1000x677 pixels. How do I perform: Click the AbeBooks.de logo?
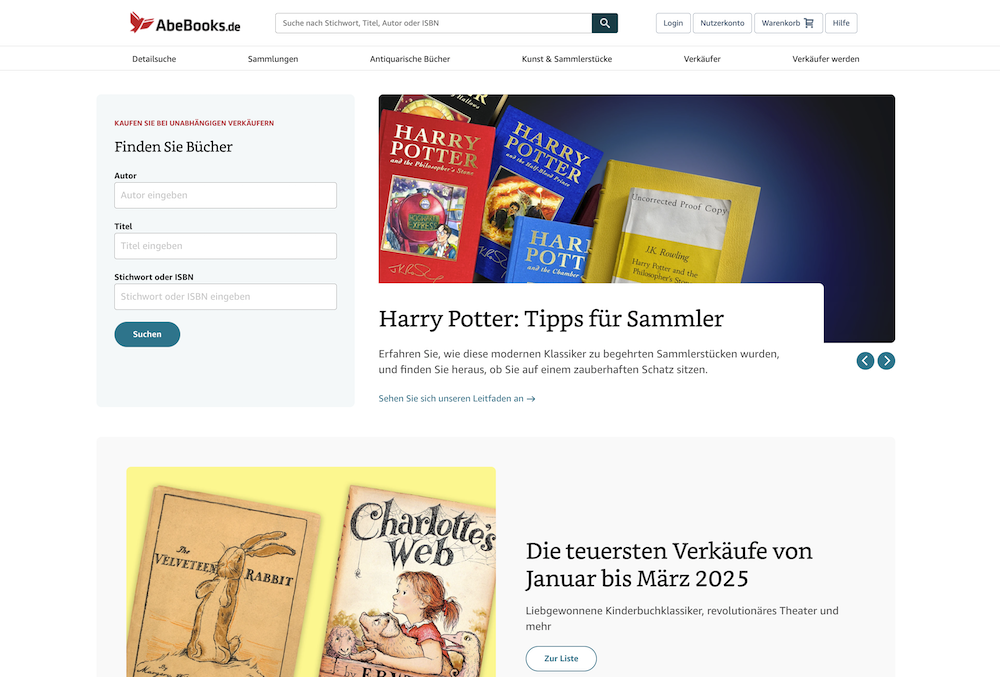click(x=185, y=23)
